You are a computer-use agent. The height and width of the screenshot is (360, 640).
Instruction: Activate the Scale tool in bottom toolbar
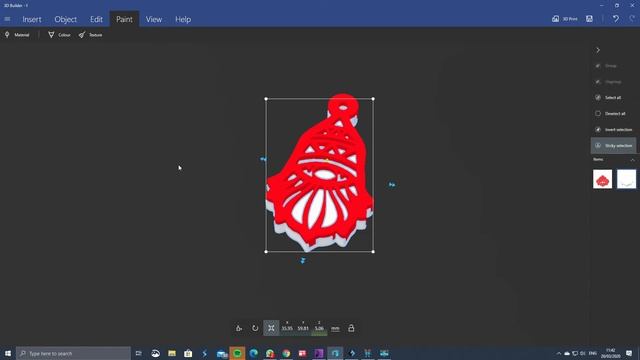coord(271,328)
